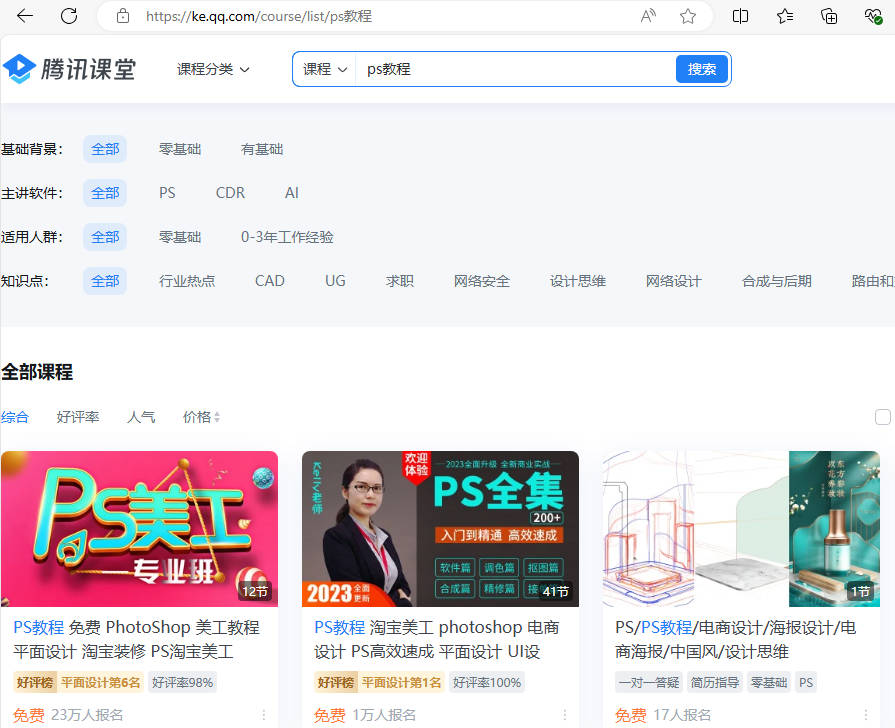
Task: Toggle the checkbox beside sort options
Action: tap(882, 417)
